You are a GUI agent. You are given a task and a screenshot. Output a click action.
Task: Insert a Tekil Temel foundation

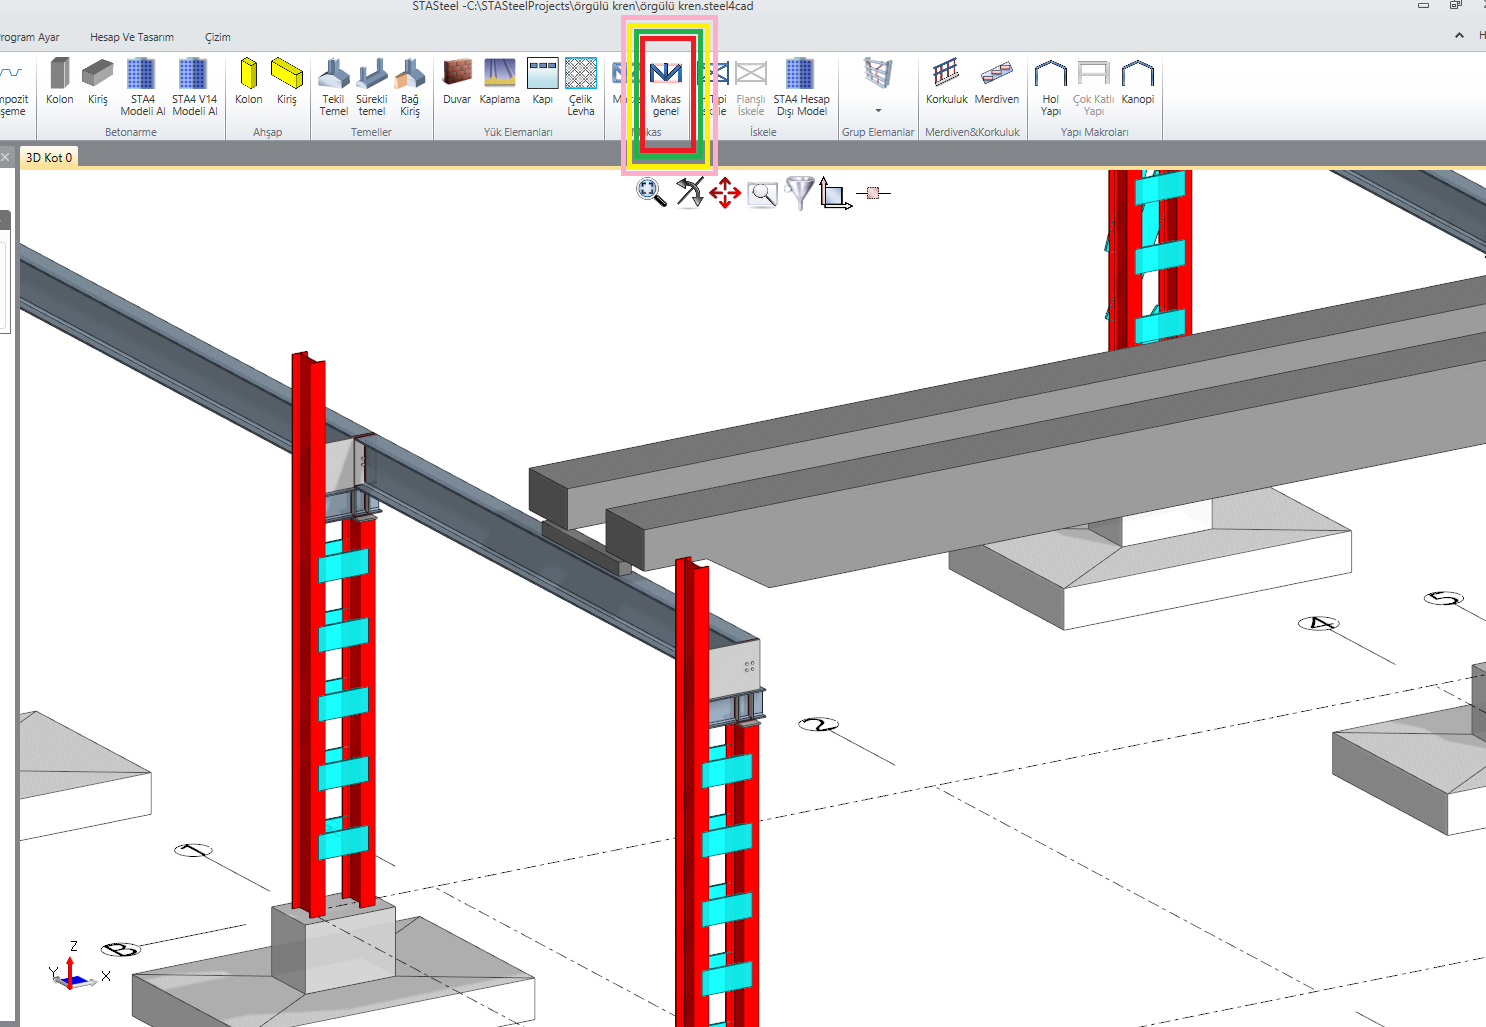[334, 86]
